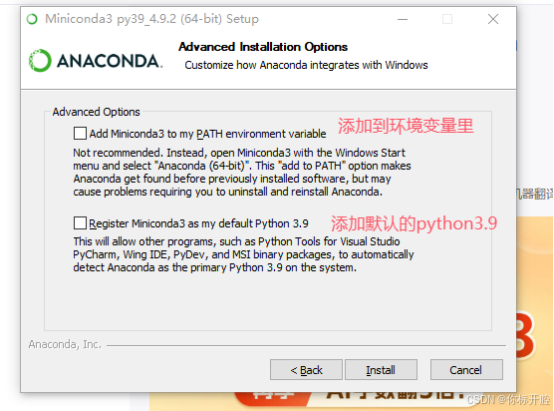Click 'Customize how Anaconda integrates with Windows' text

306,65
